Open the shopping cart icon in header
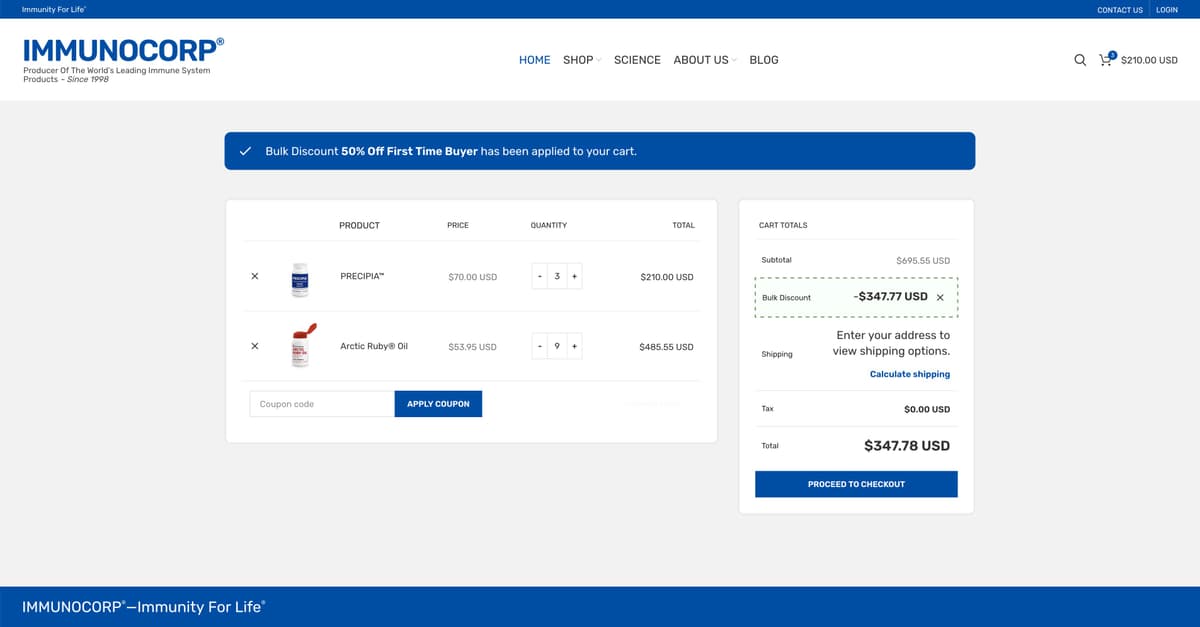 [1106, 60]
